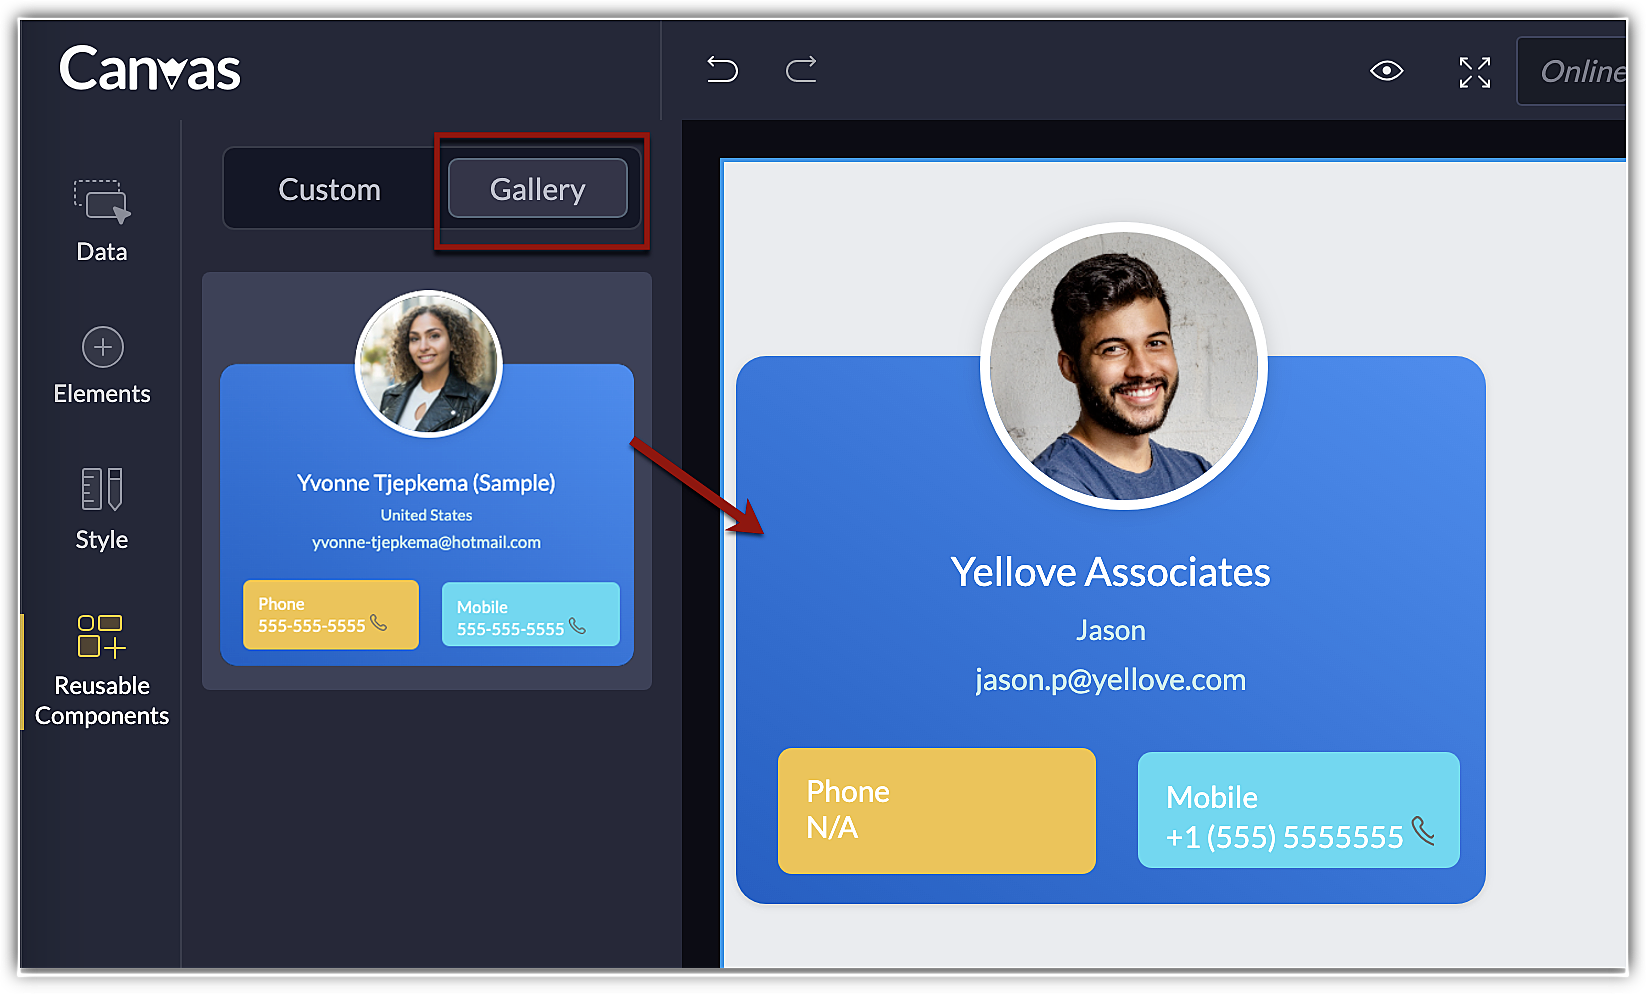The image size is (1646, 994).
Task: Select the Yvonne Tjepkema sample card component
Action: click(x=427, y=481)
